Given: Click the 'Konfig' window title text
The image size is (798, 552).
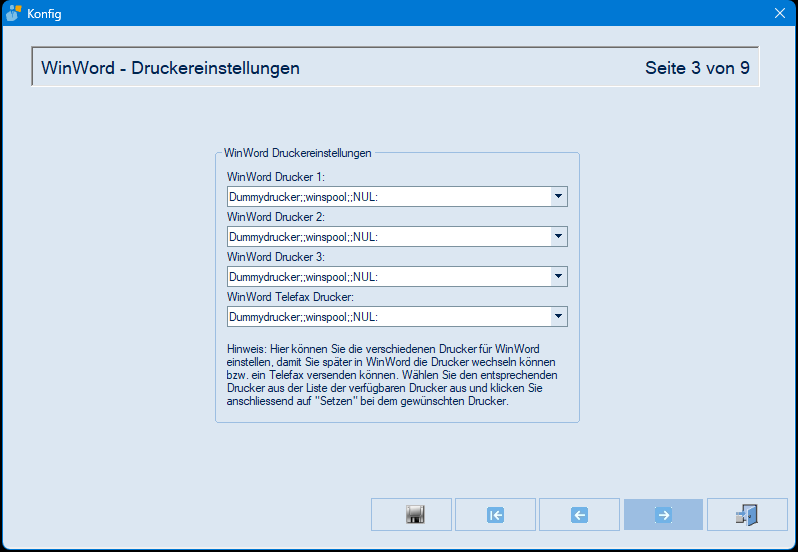Looking at the screenshot, I should pos(44,14).
